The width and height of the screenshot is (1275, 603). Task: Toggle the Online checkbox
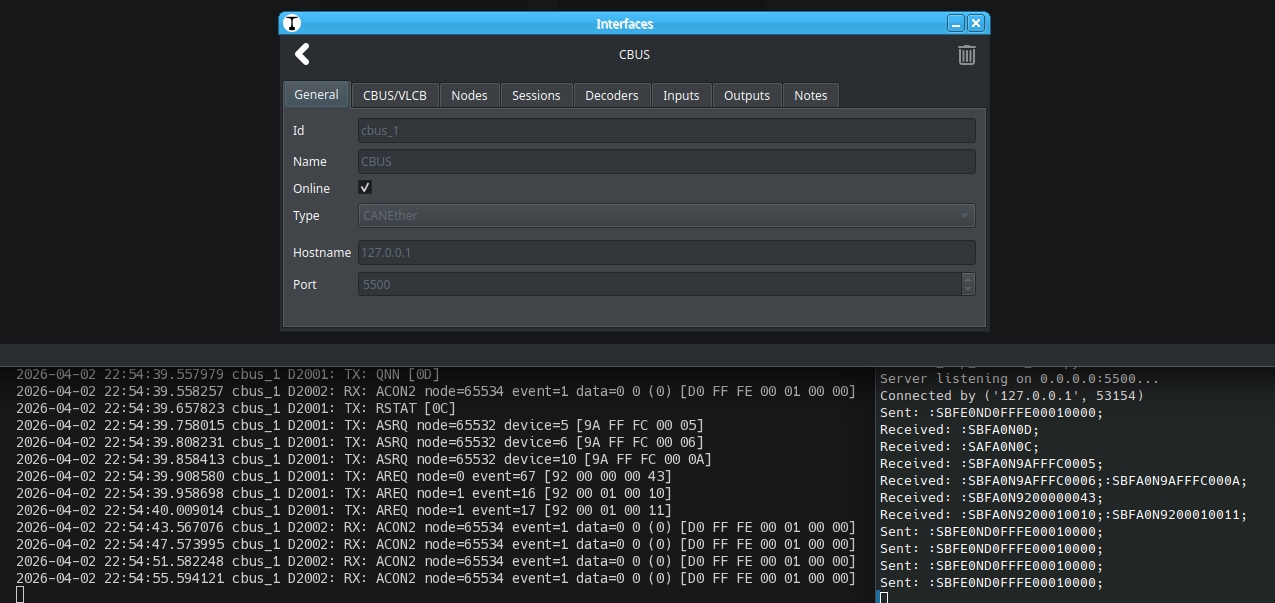click(x=365, y=188)
